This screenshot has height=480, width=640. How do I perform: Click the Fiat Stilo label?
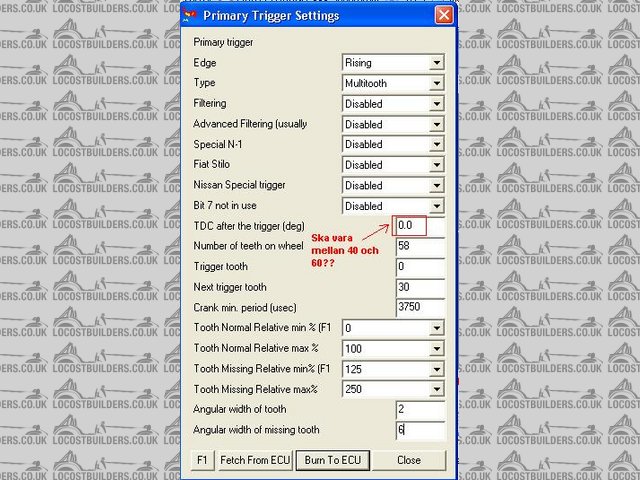tap(211, 164)
